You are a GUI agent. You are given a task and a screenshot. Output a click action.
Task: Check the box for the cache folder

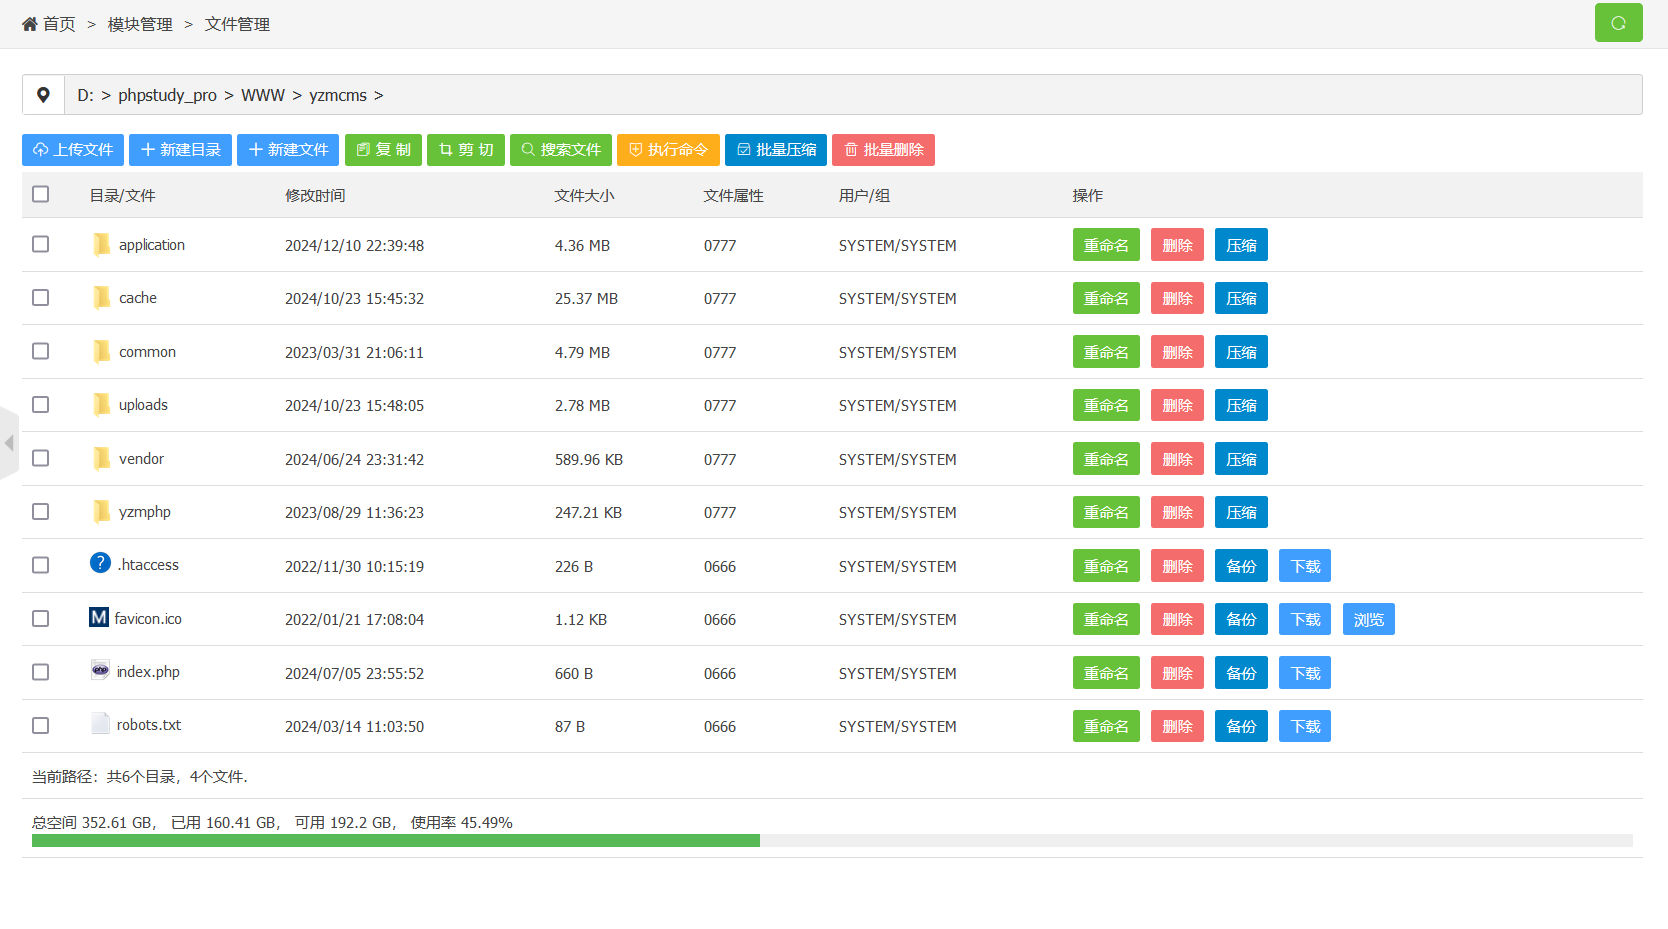click(x=41, y=298)
